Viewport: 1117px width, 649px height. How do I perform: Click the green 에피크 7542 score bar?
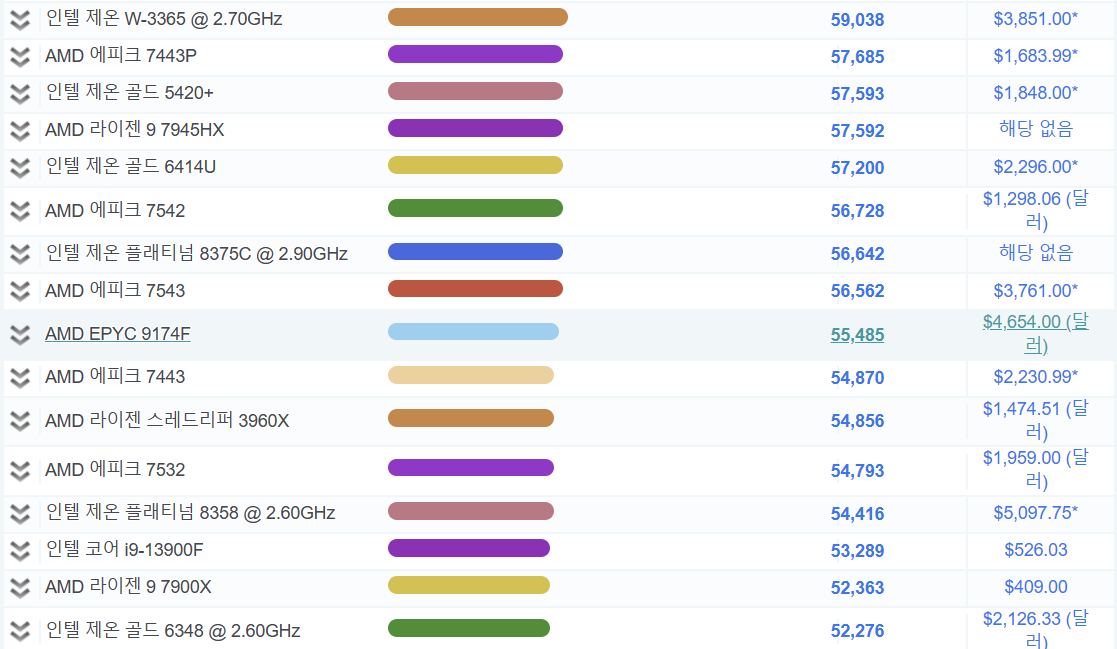coord(475,209)
